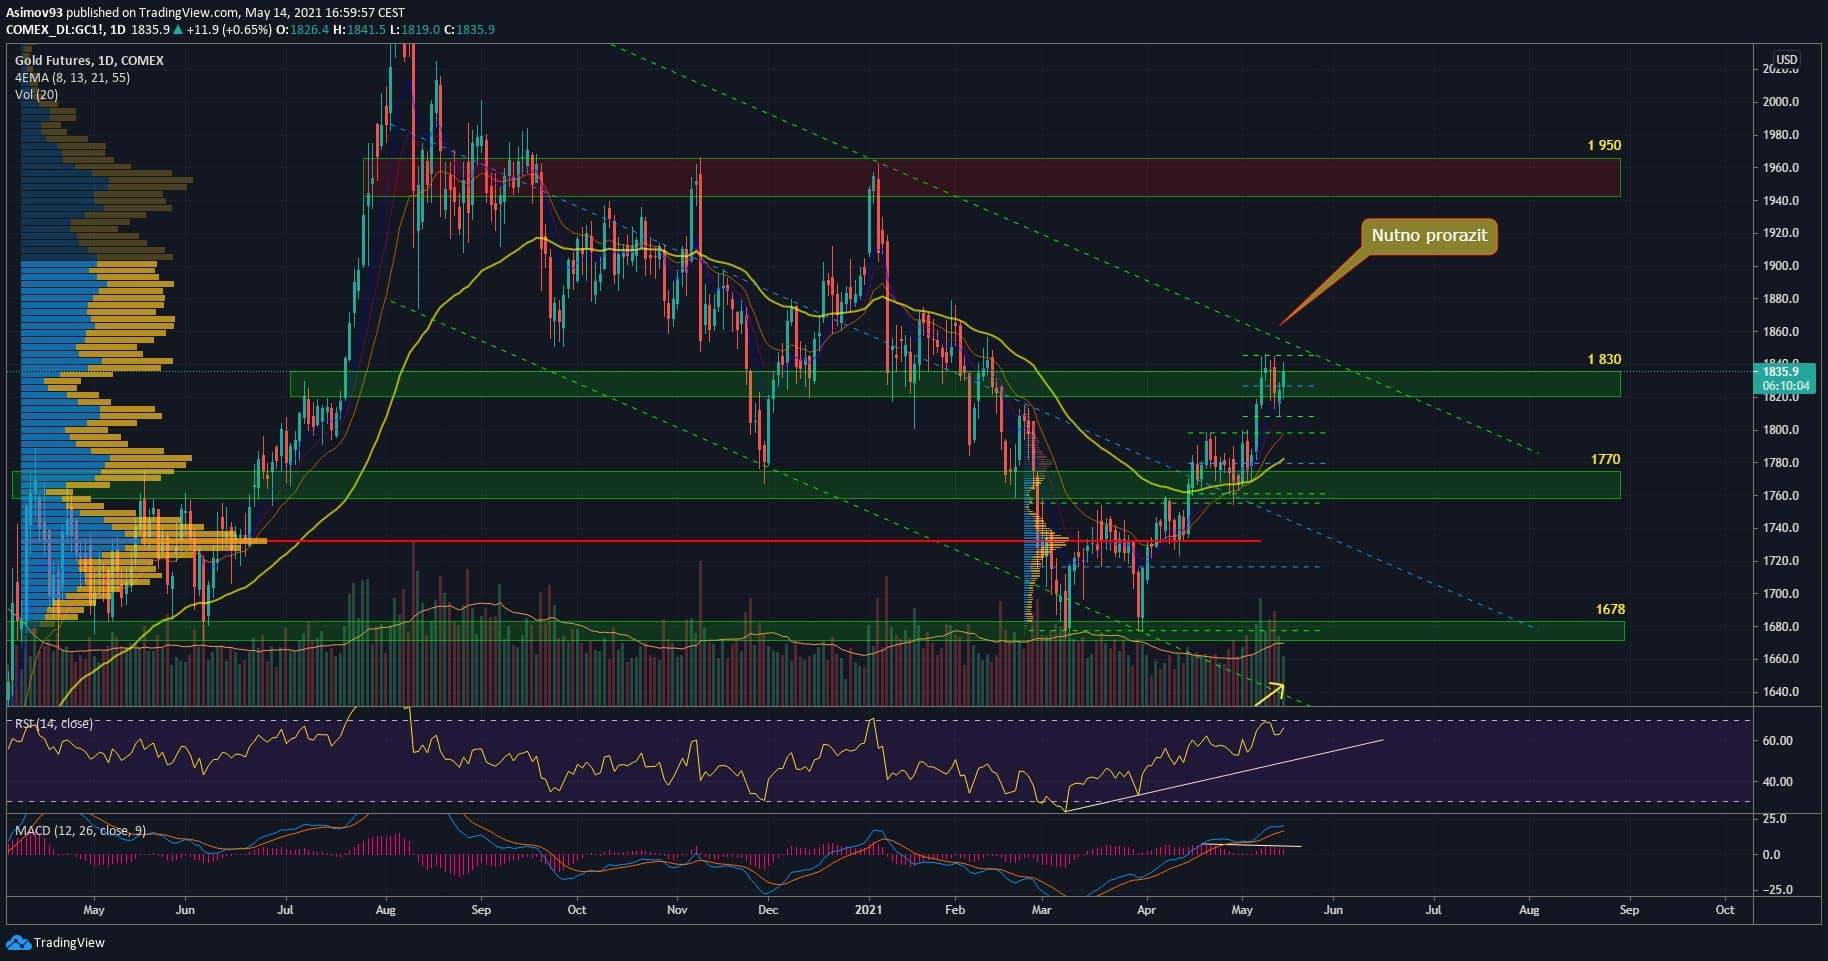Click the current price tag 1835.9 on axis
The width and height of the screenshot is (1828, 961).
click(1782, 372)
